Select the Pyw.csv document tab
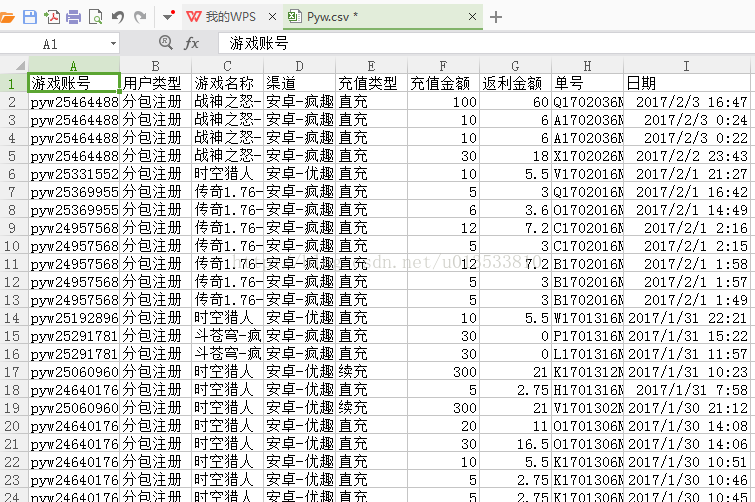The image size is (755, 502). pos(330,17)
